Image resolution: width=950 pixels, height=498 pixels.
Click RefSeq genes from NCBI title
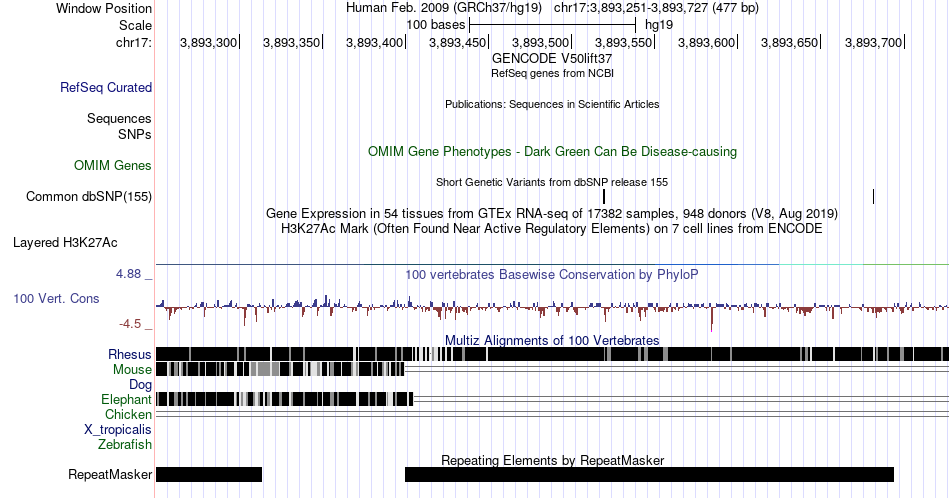tap(552, 73)
